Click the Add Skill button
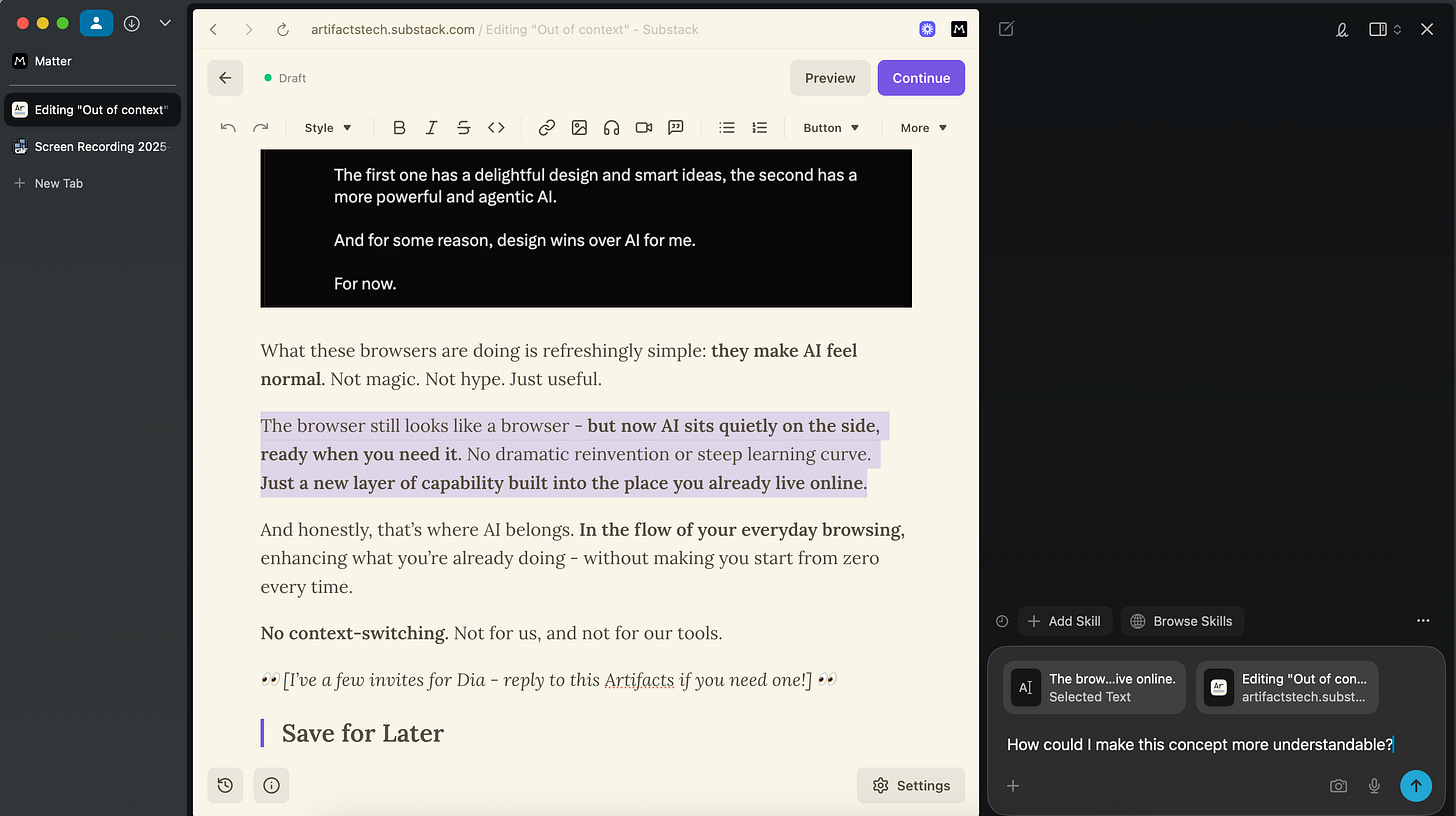This screenshot has width=1456, height=816. tap(1065, 621)
